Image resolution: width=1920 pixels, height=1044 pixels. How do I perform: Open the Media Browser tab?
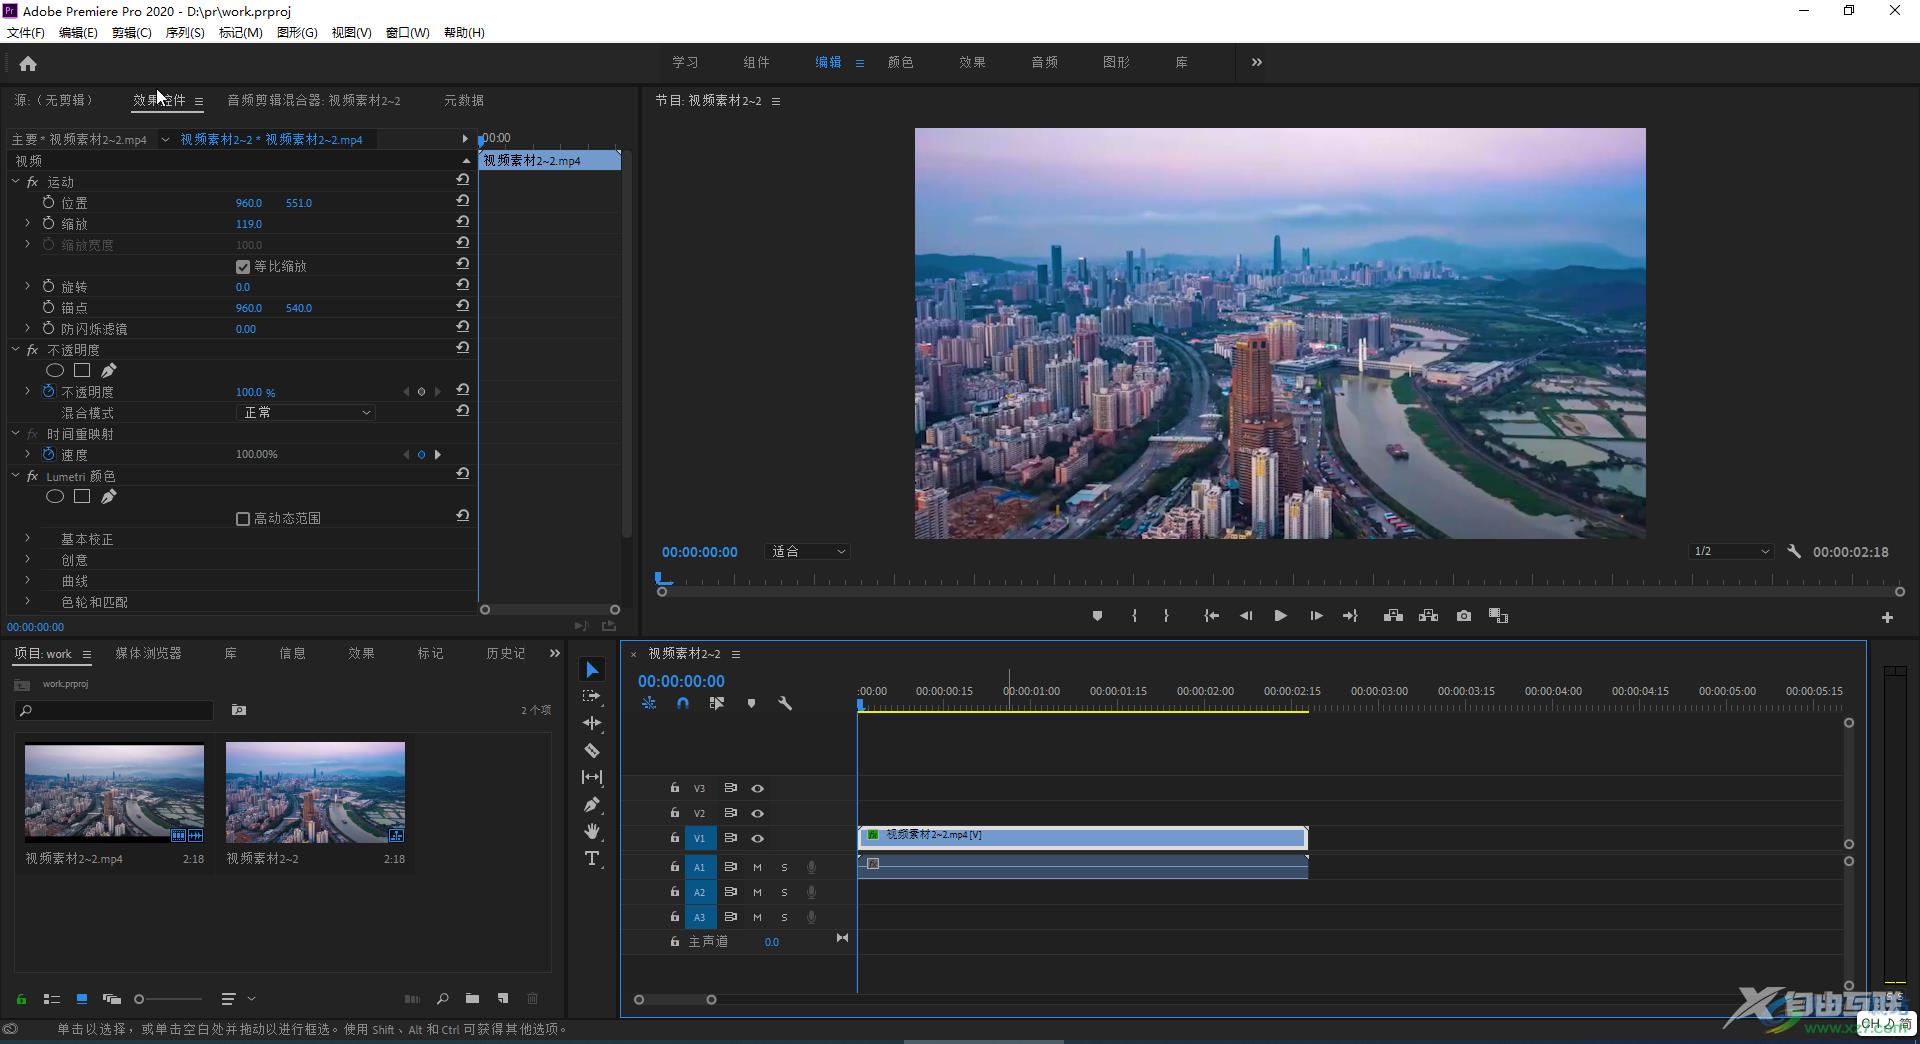point(148,653)
